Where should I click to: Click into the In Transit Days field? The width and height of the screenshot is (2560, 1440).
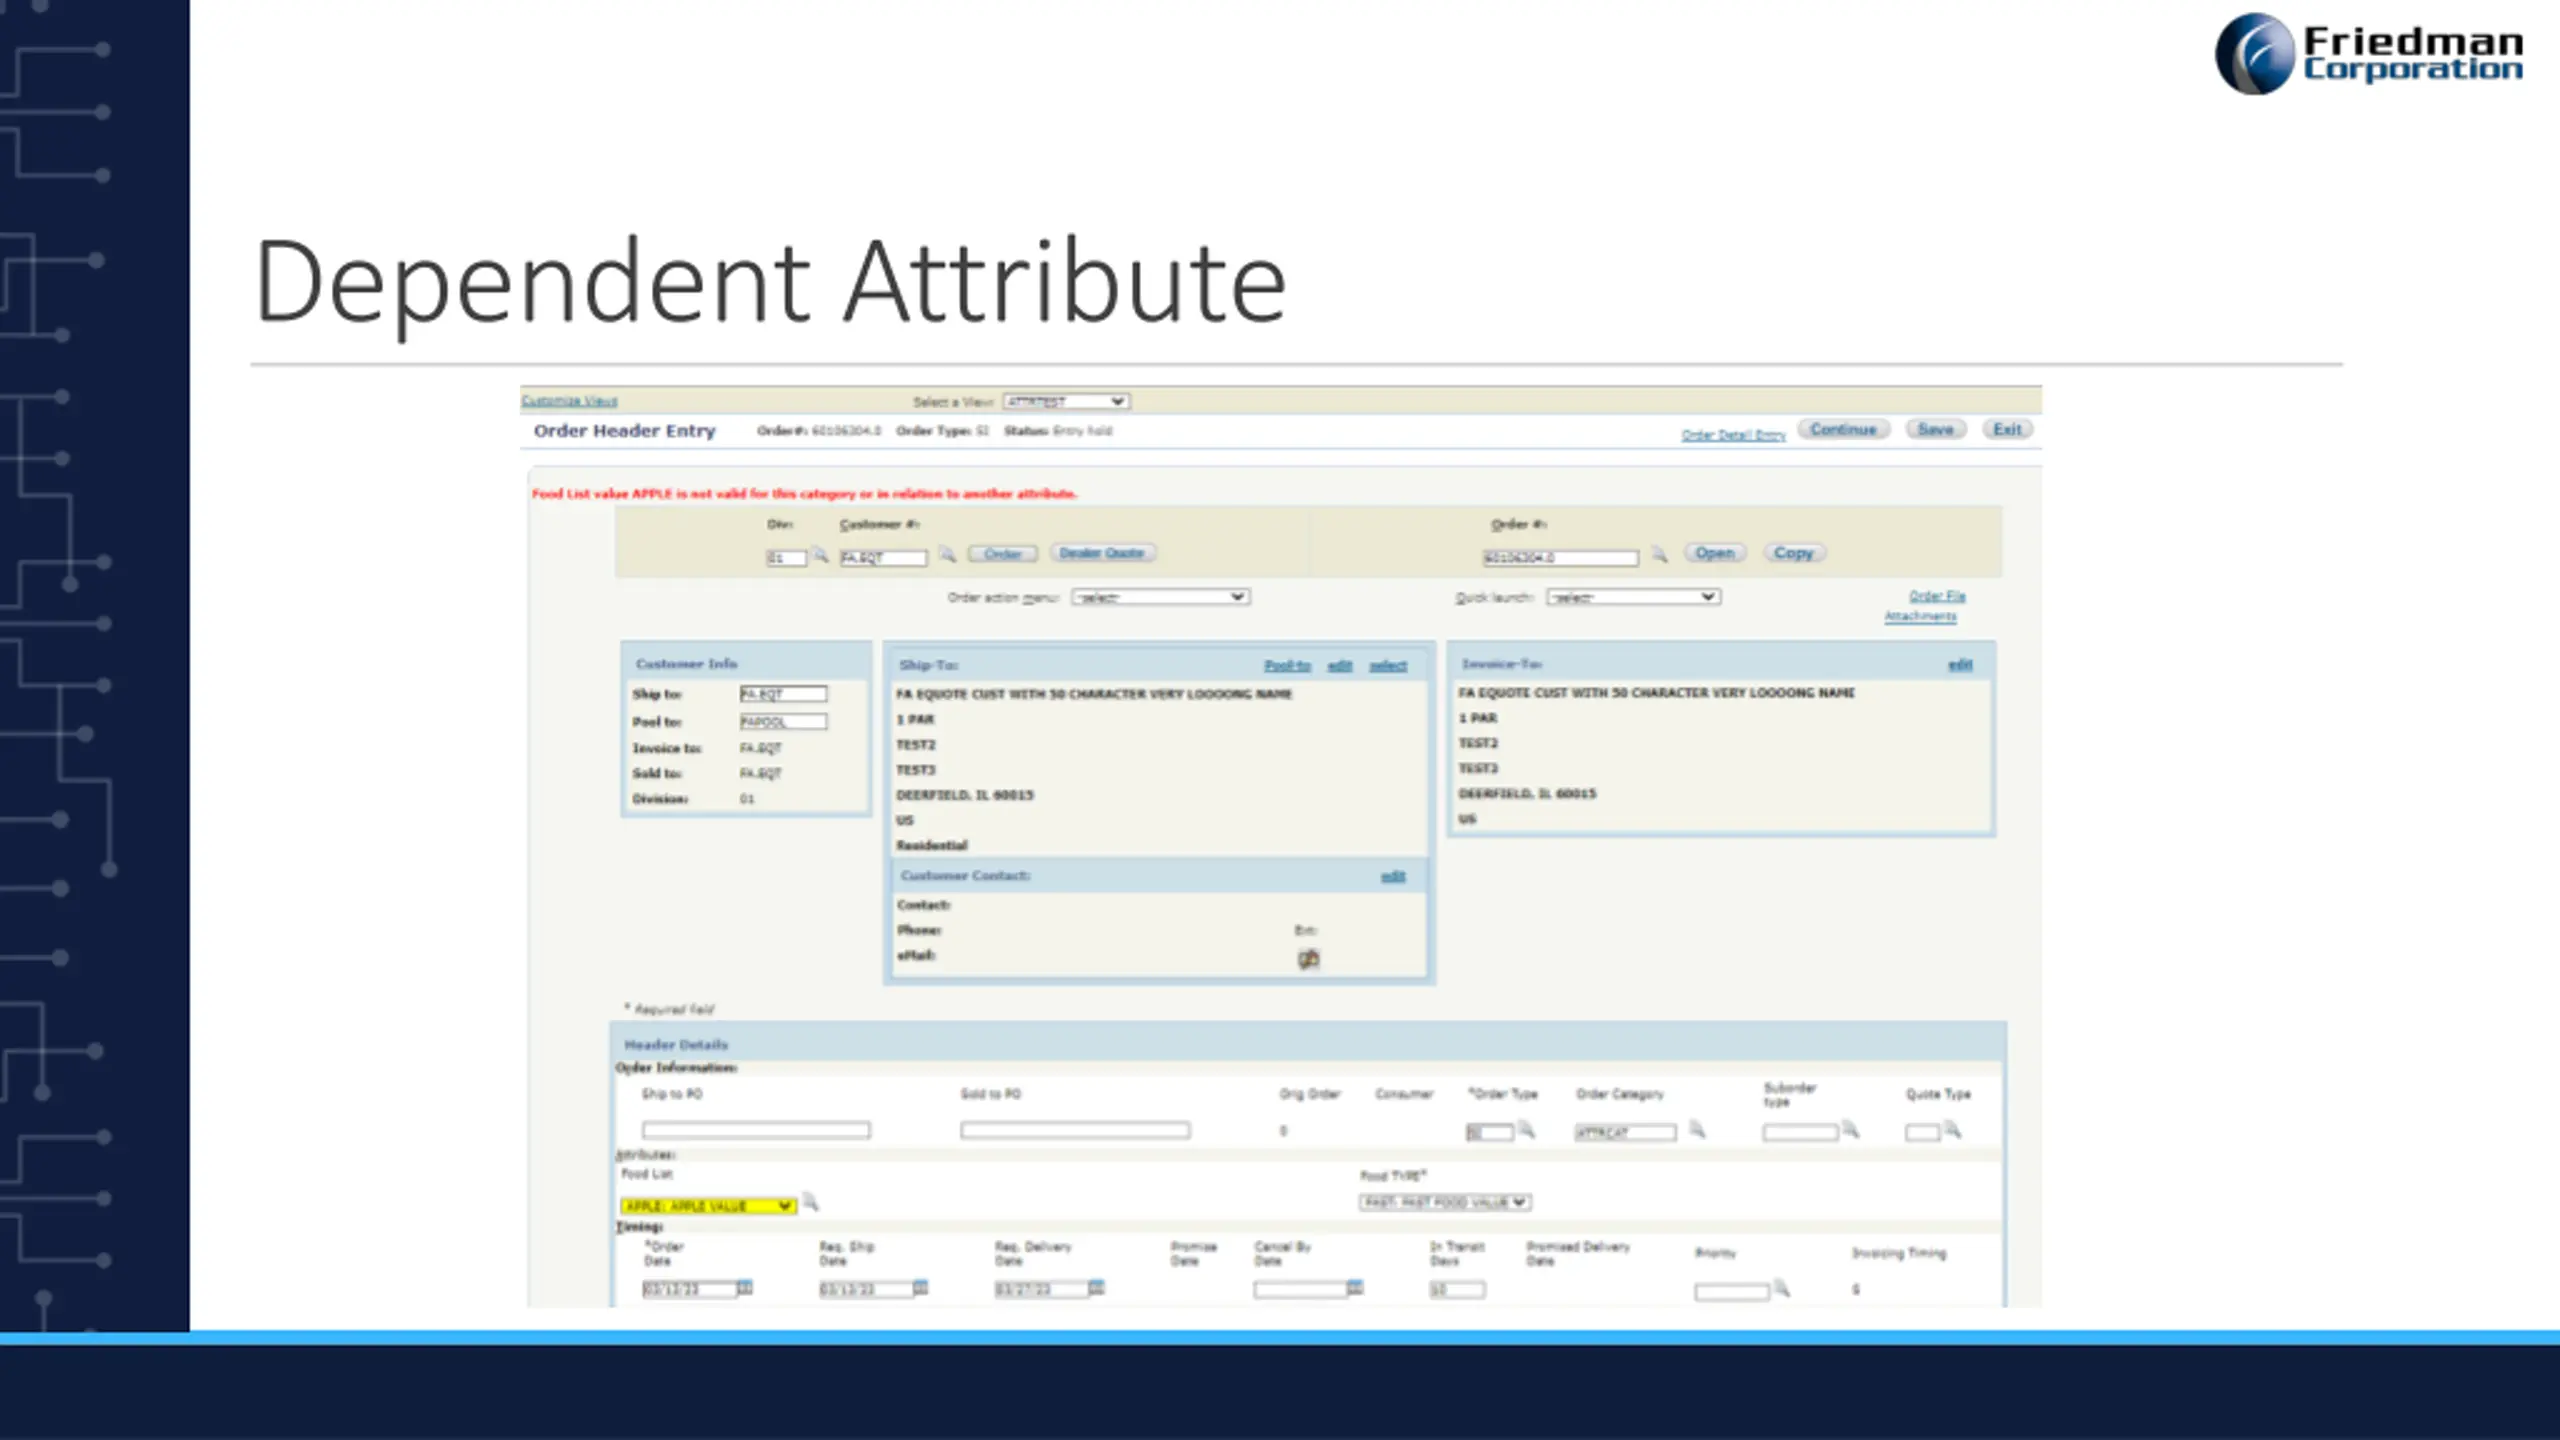coord(1457,1290)
